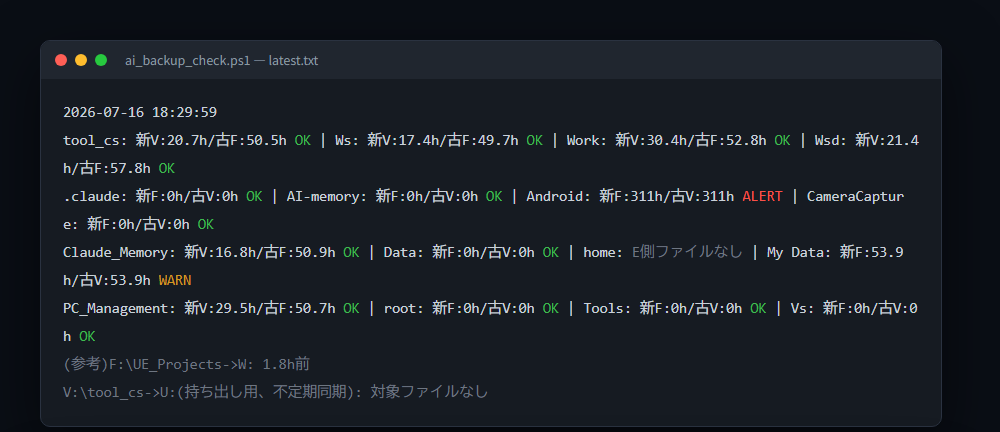
Task: Click the AI-memory: label
Action: click(x=327, y=197)
